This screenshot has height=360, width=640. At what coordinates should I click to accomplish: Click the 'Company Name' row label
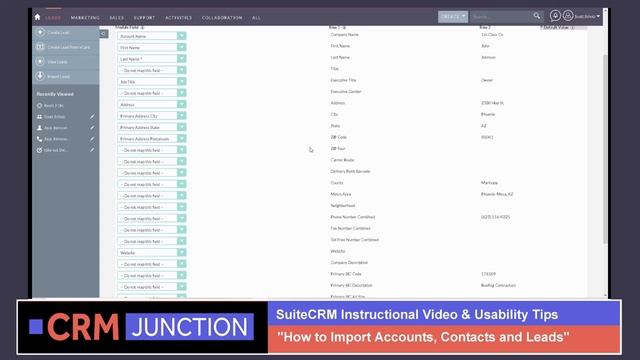tap(344, 35)
